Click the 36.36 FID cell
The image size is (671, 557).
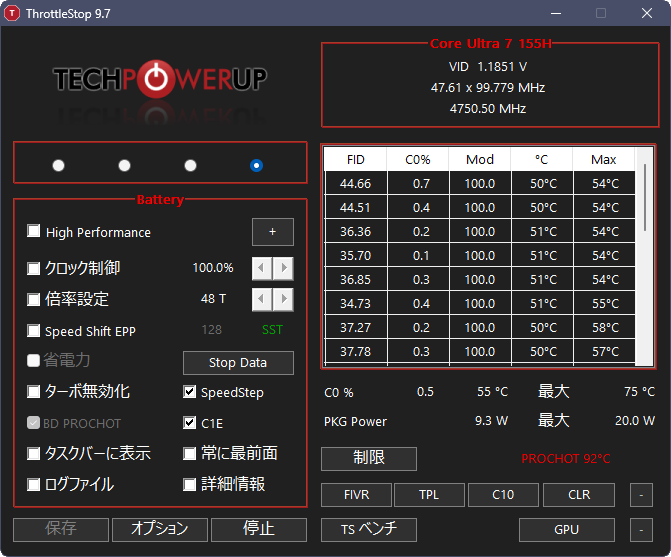tap(356, 231)
